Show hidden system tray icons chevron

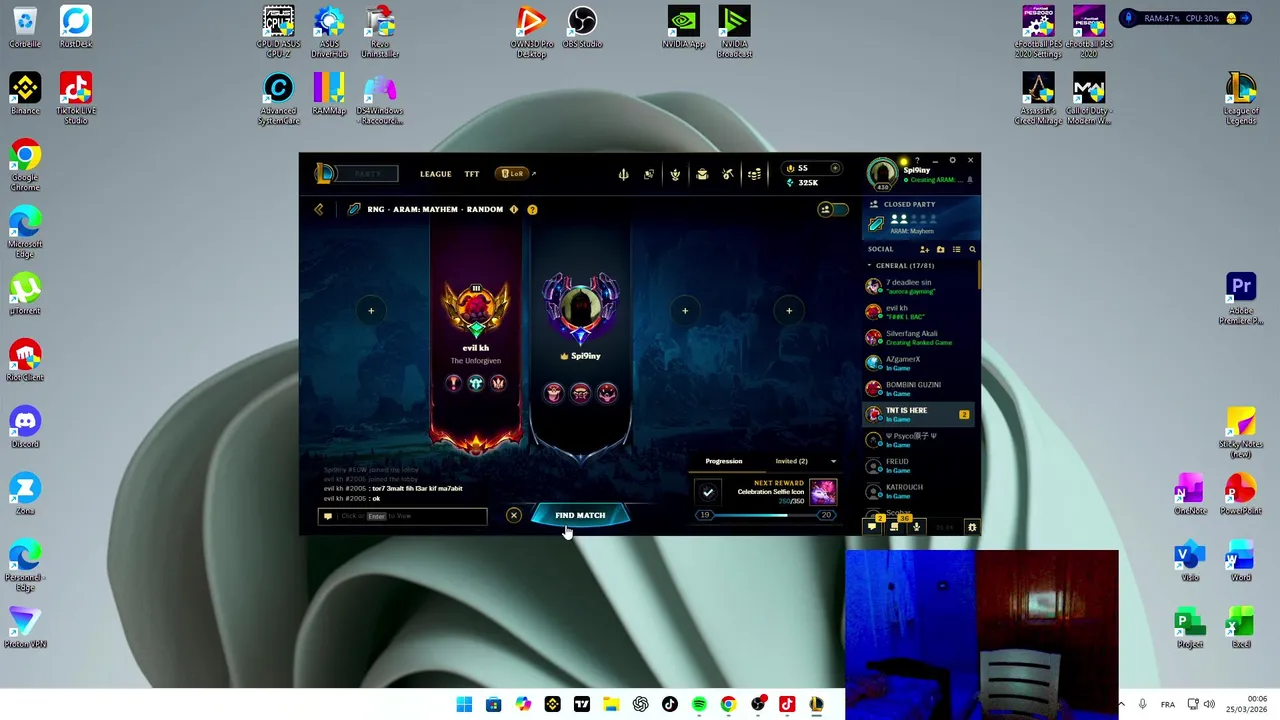[1120, 704]
